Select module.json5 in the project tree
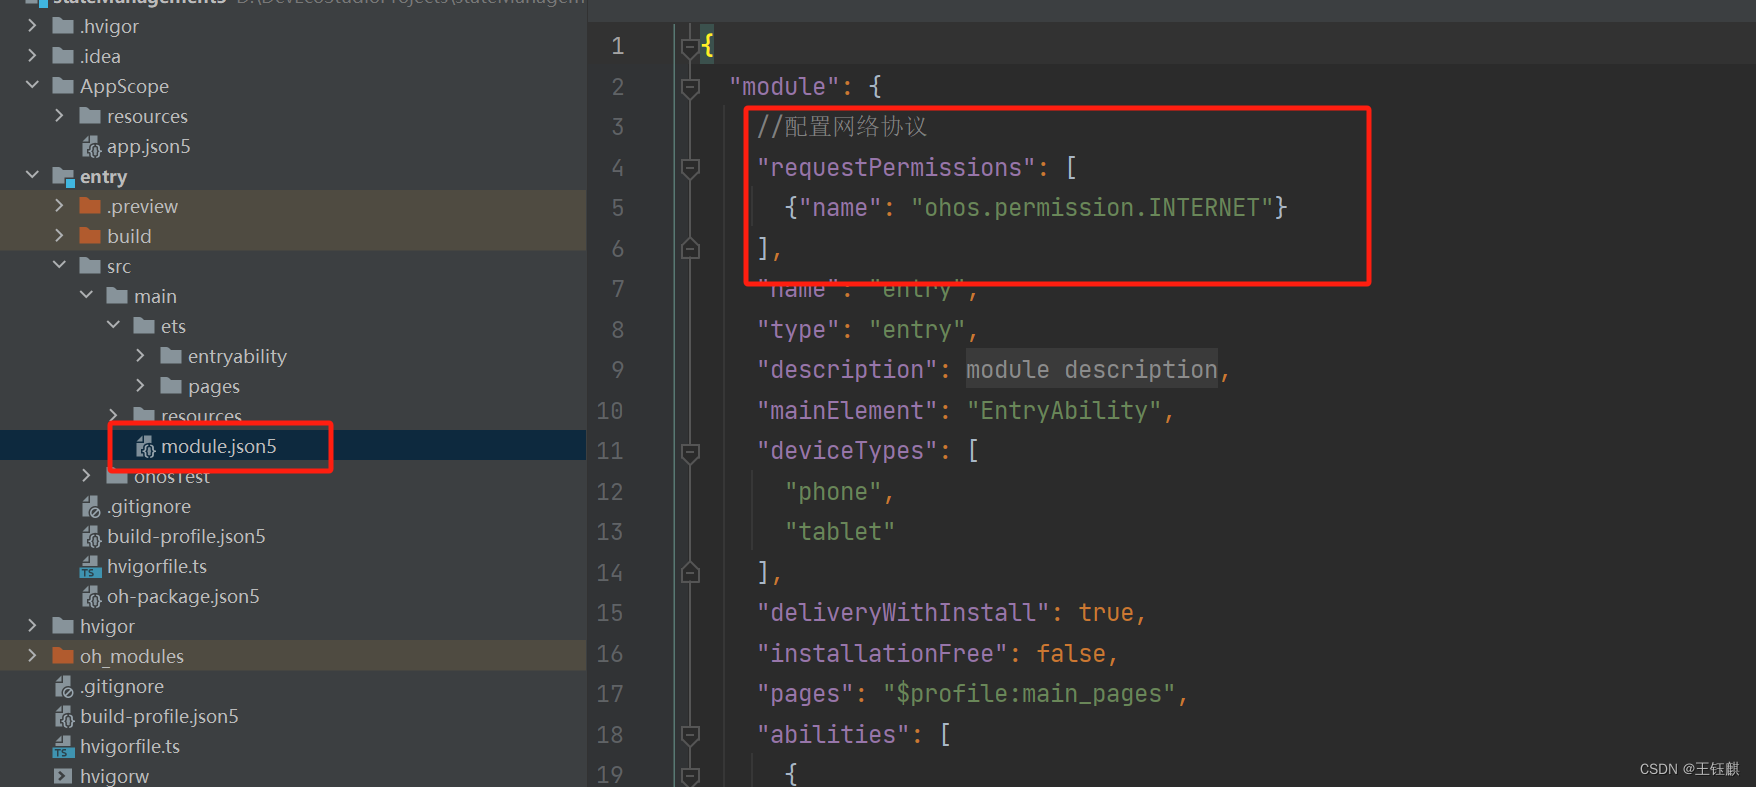 pos(218,446)
